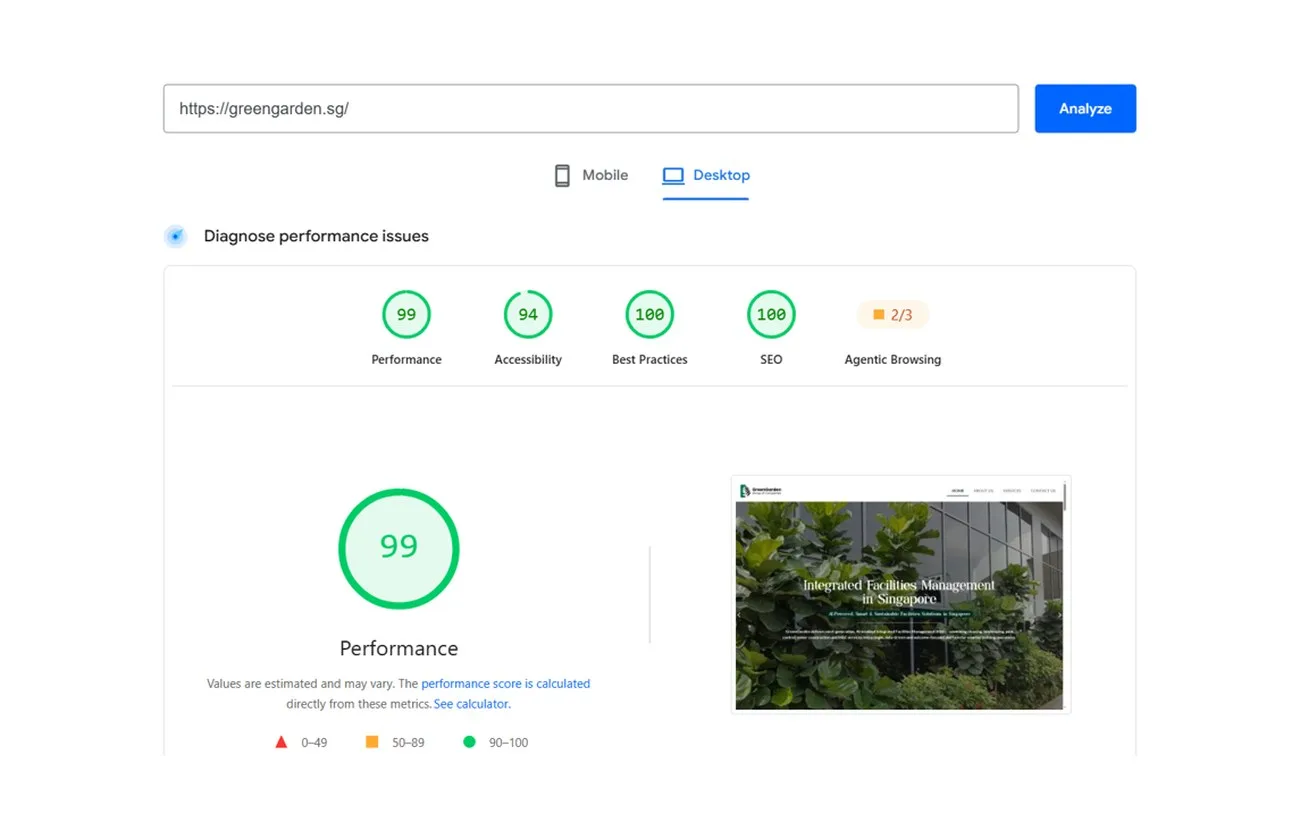Click the 90–100 legend text
Image resolution: width=1300 pixels, height=826 pixels.
(508, 743)
